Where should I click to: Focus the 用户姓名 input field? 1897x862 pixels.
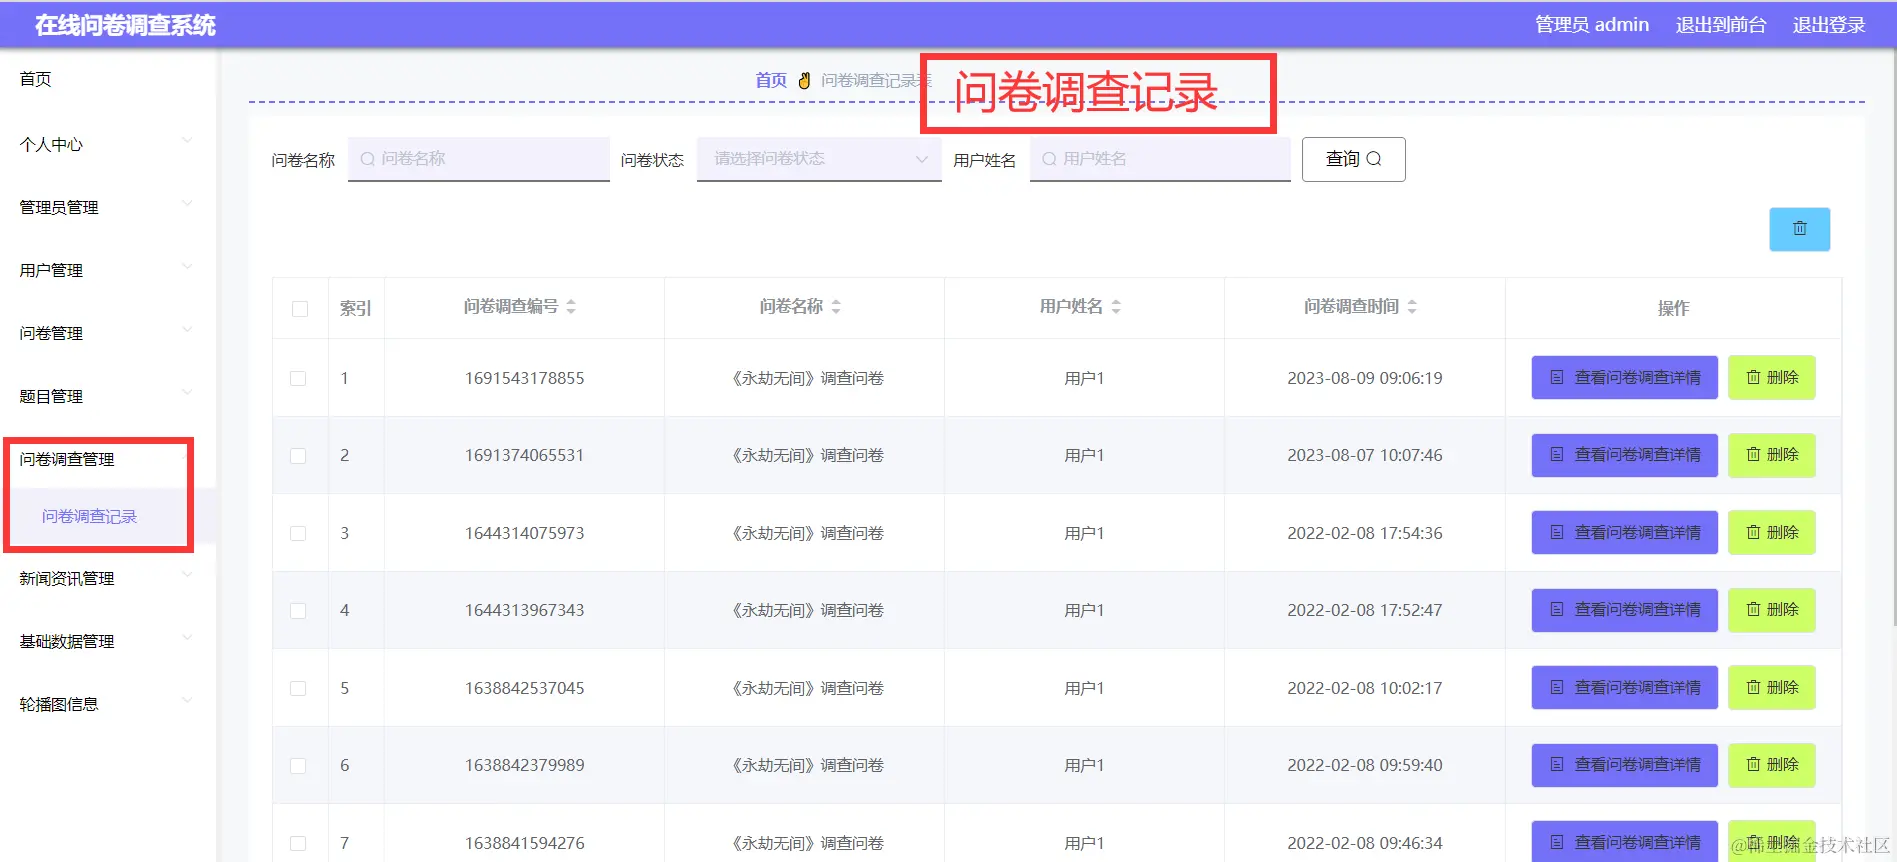point(1160,159)
